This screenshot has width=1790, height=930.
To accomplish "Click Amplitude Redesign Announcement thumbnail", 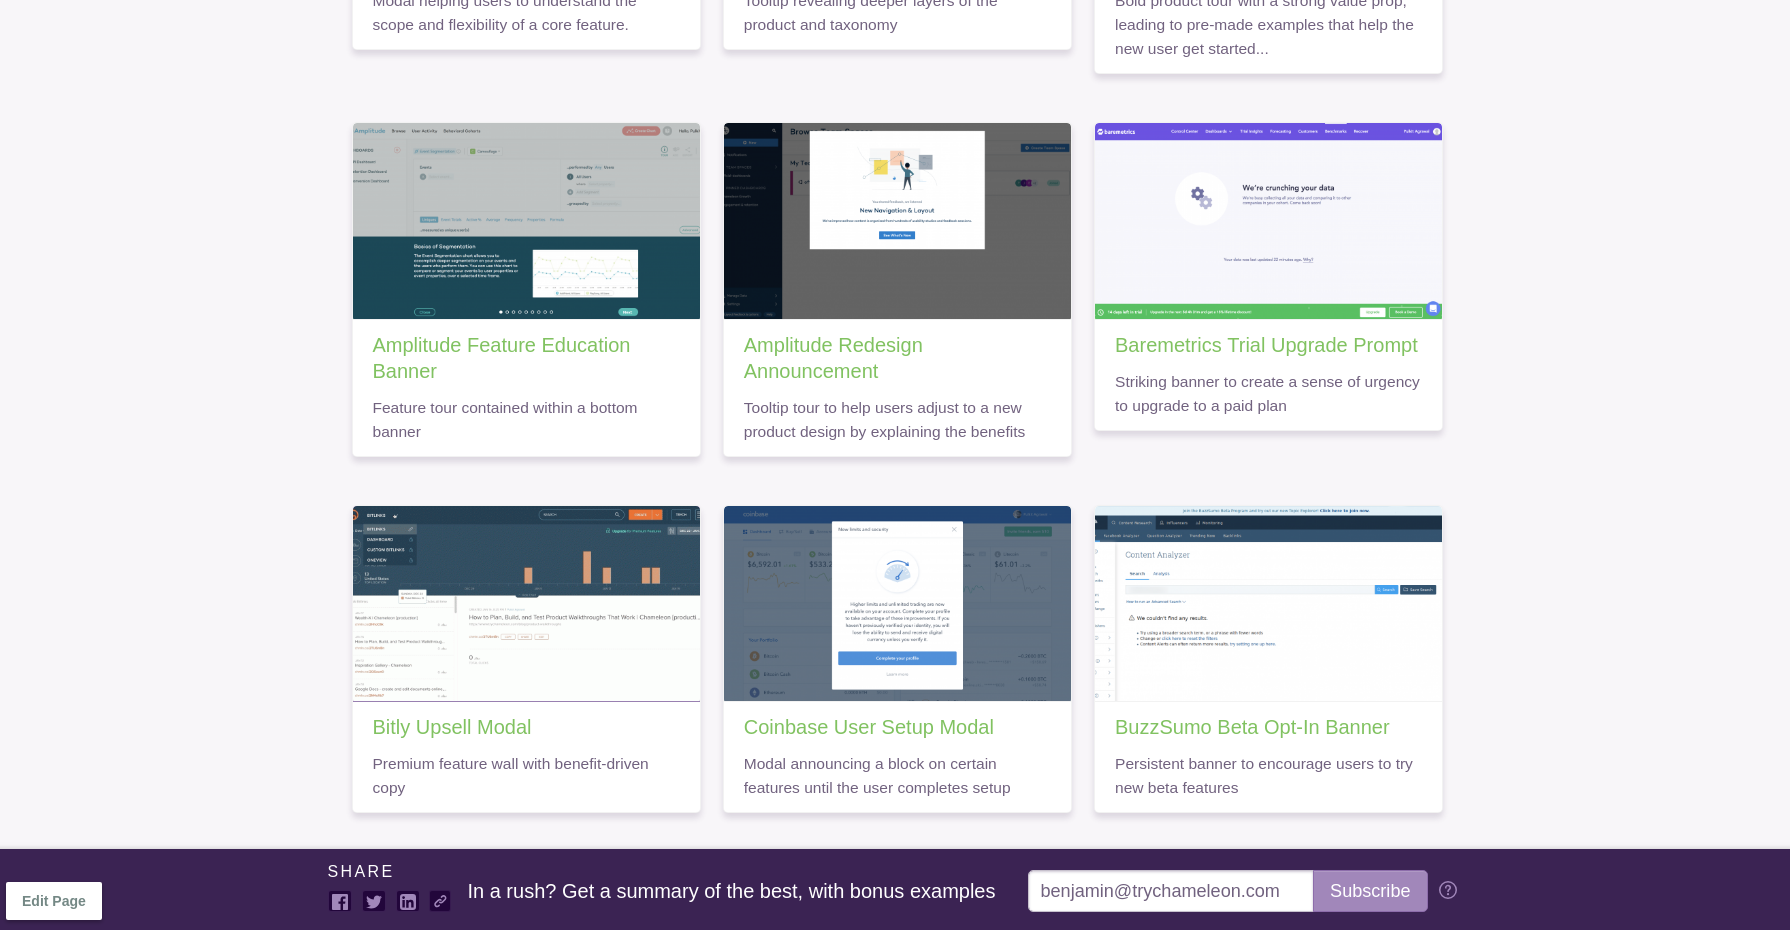I will (x=897, y=221).
